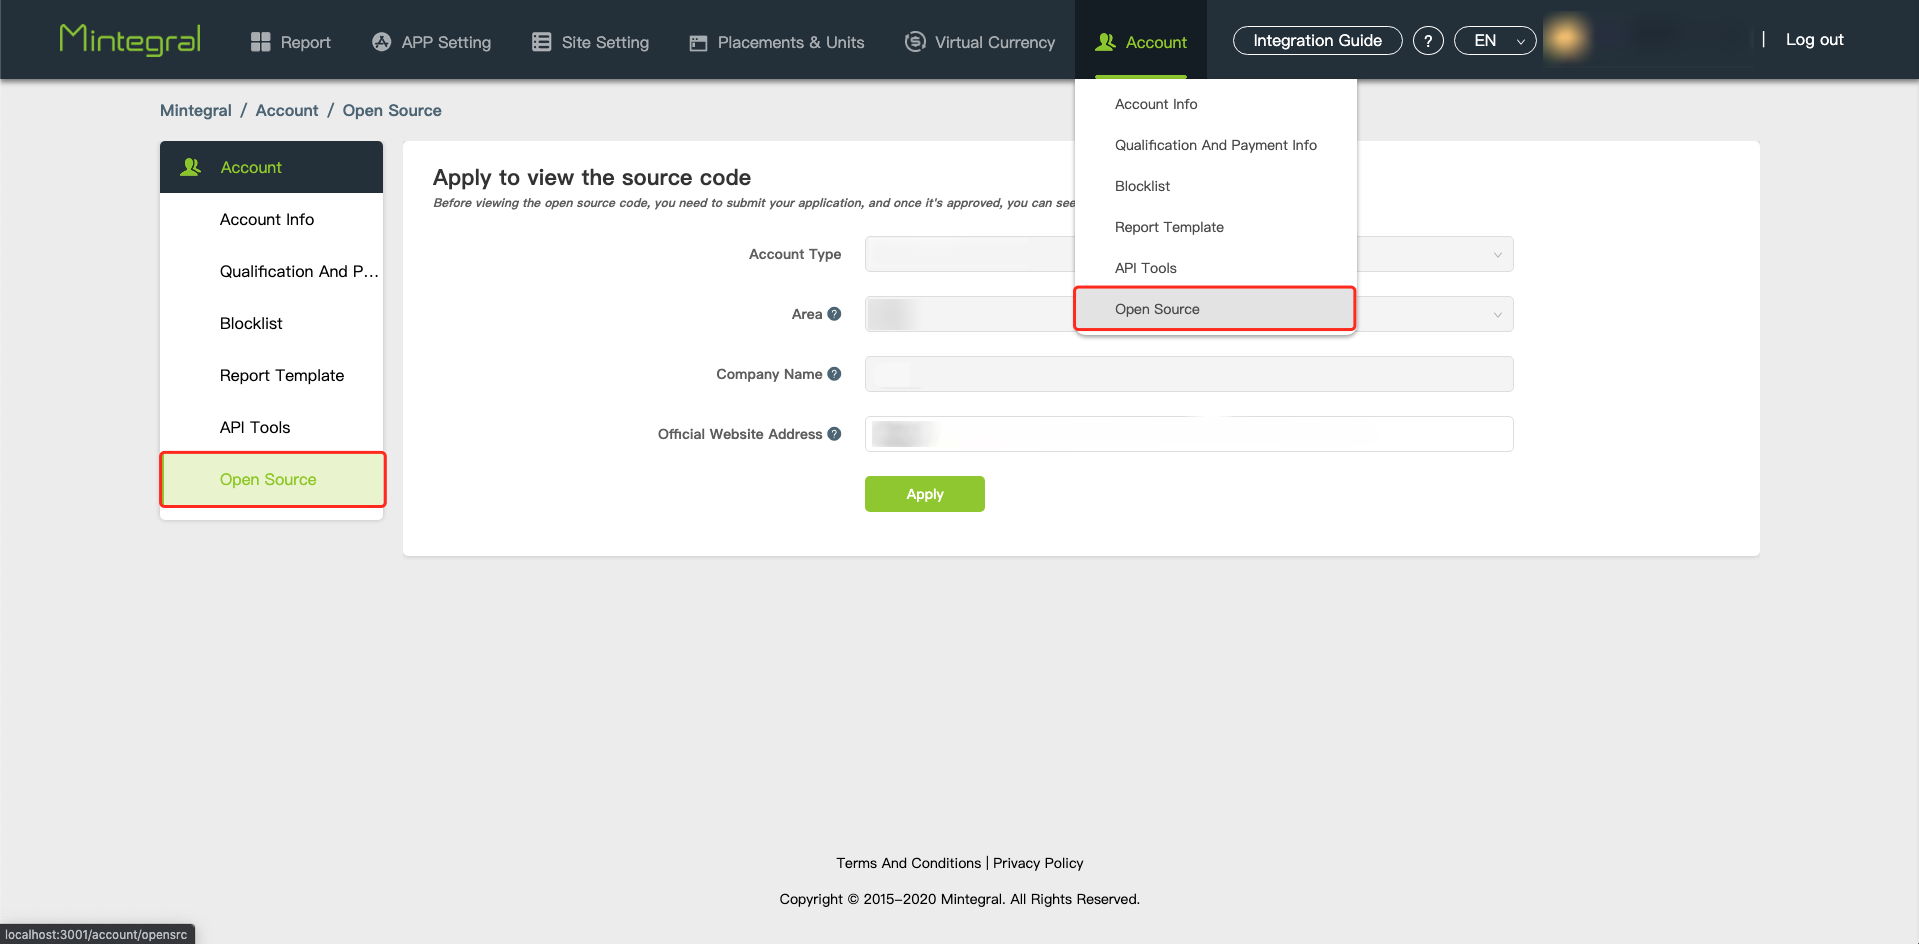Click the Virtual Currency coin icon
Screen dimensions: 1919x944
point(914,42)
